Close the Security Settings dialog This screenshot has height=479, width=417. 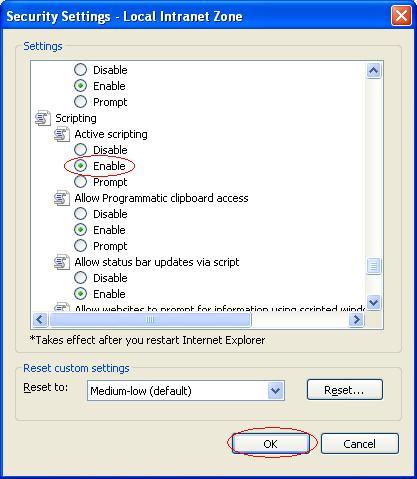401,16
